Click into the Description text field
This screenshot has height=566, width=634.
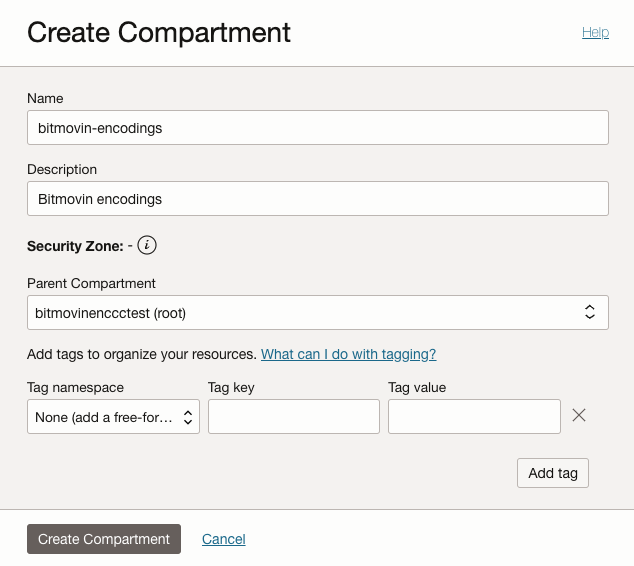[x=317, y=199]
